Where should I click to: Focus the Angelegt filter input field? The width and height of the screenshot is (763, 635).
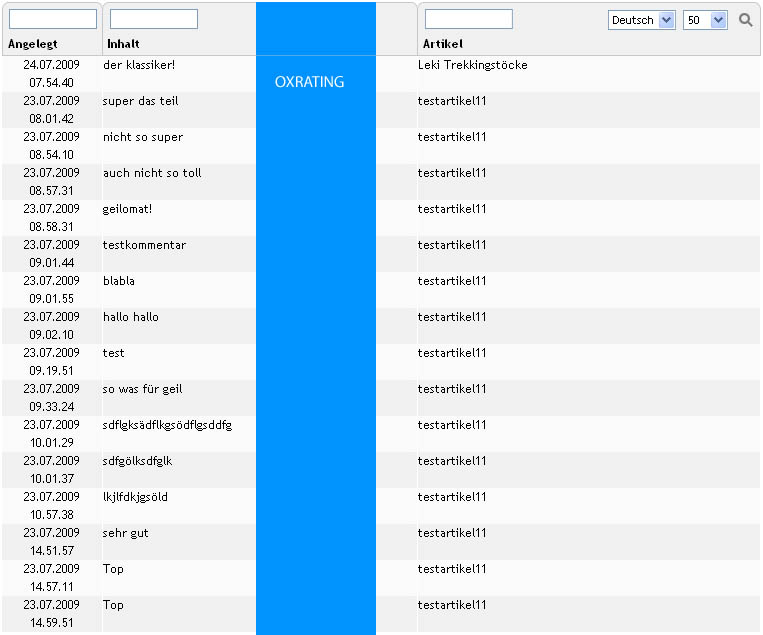[53, 19]
